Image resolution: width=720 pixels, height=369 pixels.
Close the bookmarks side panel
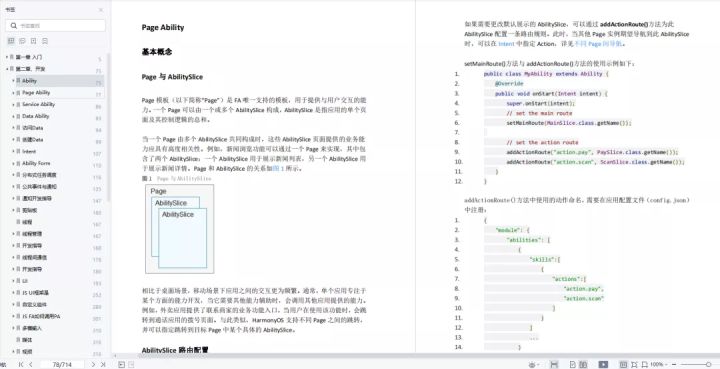101,10
